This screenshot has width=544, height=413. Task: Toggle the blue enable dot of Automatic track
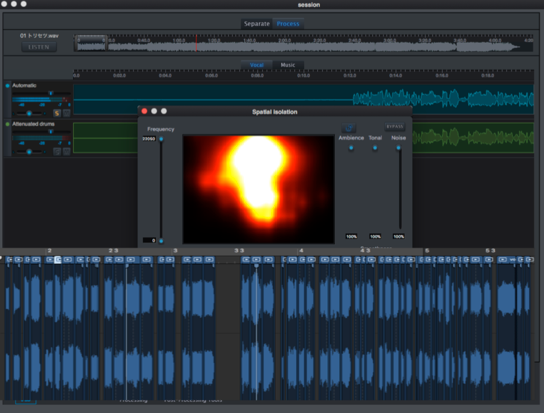pyautogui.click(x=7, y=85)
